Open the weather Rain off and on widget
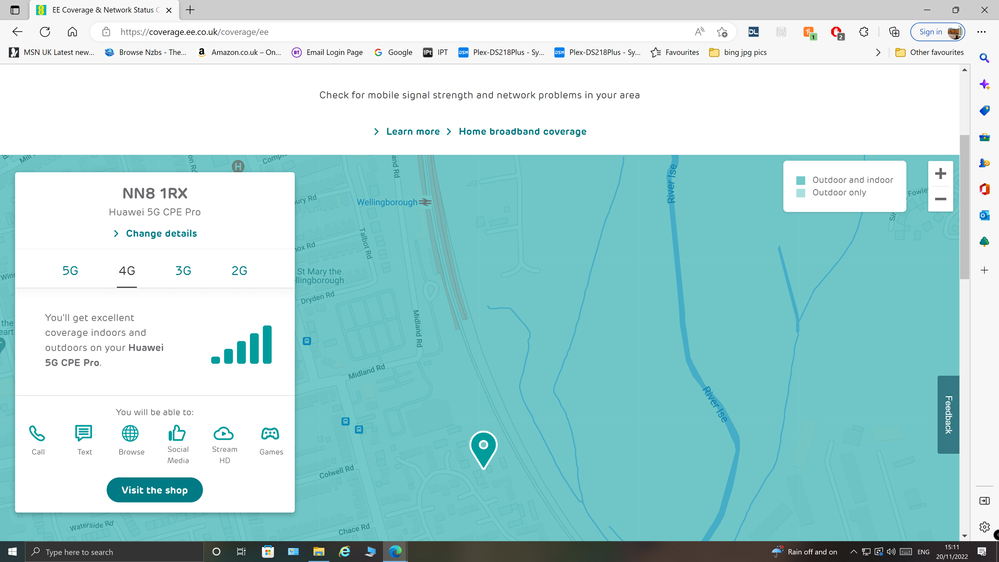Viewport: 999px width, 562px height. (x=804, y=552)
